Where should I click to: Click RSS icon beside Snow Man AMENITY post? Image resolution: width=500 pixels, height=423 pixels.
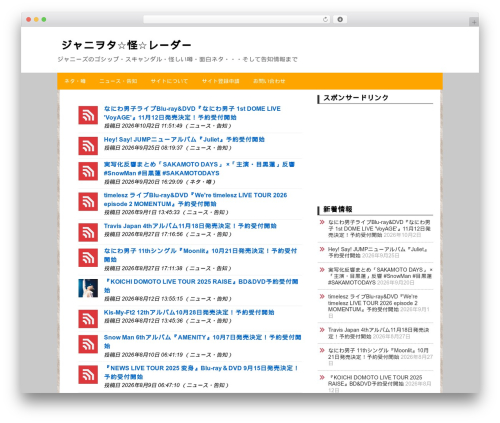coord(88,344)
